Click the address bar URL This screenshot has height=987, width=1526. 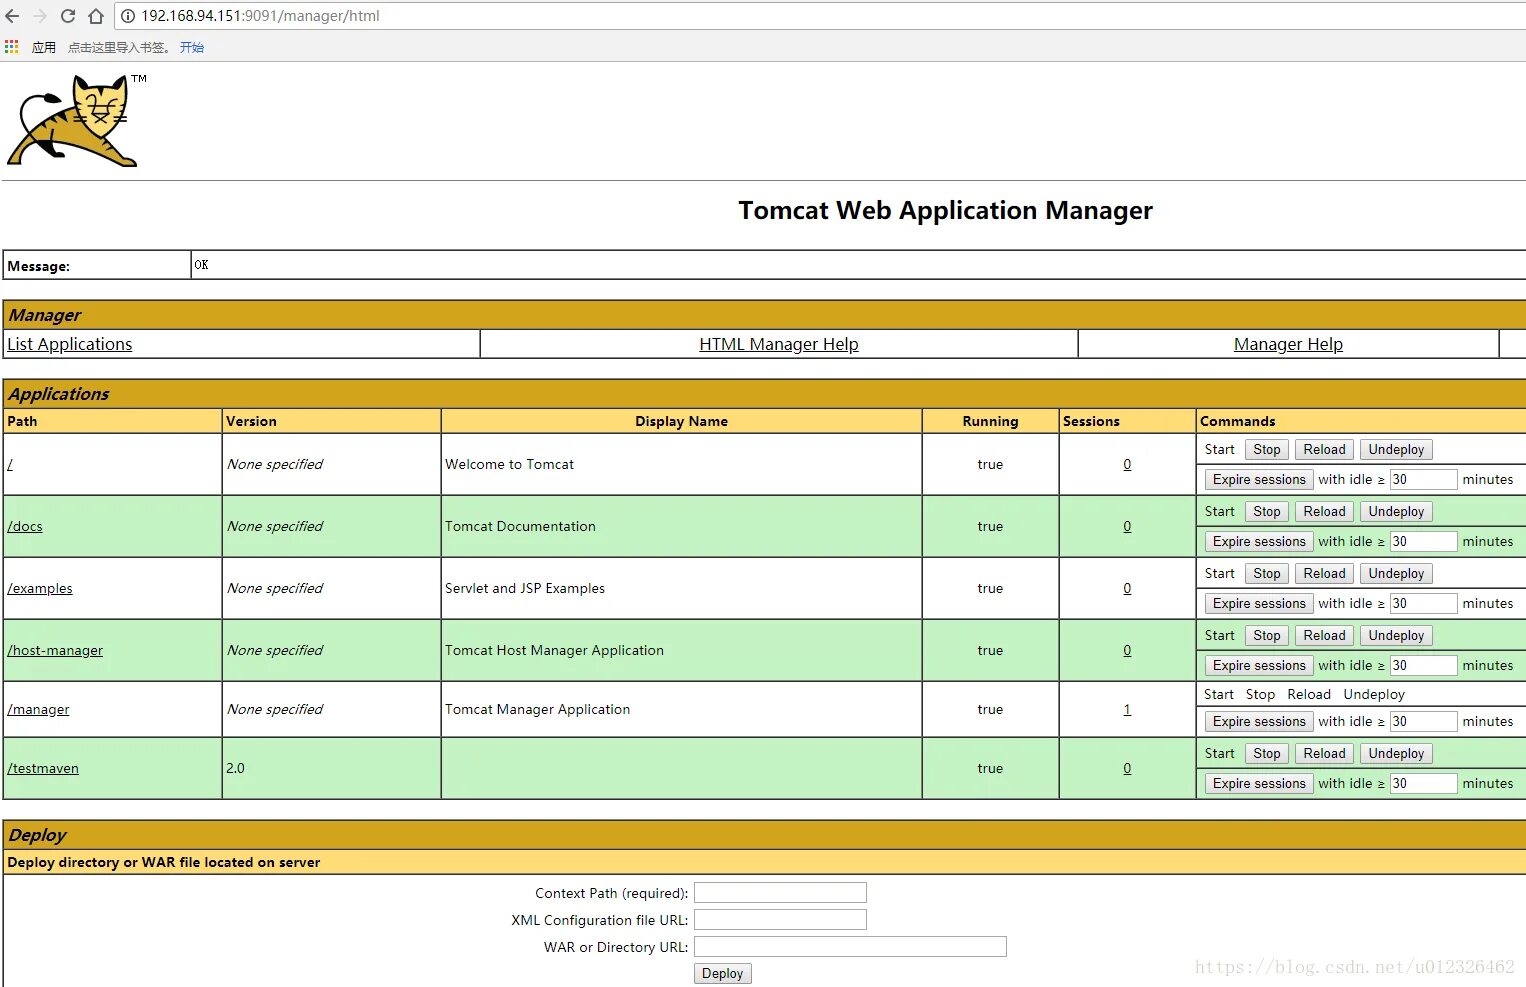tap(260, 16)
